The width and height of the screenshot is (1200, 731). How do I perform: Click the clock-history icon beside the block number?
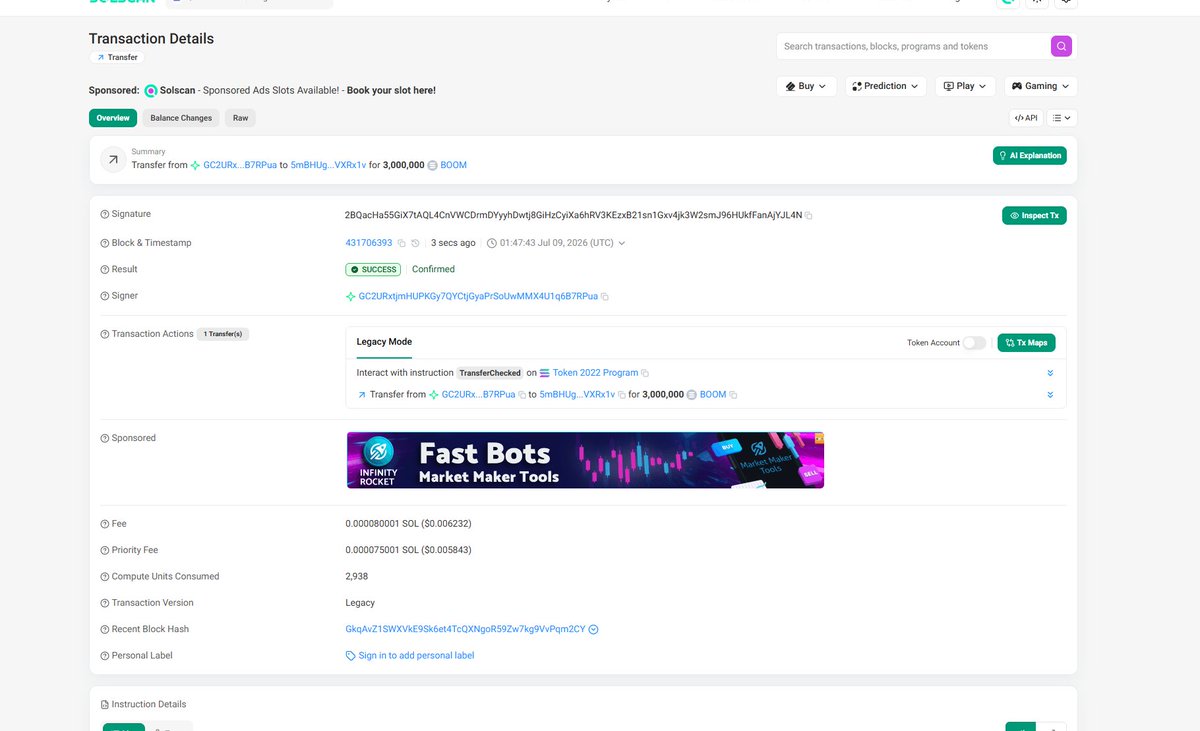pos(415,243)
